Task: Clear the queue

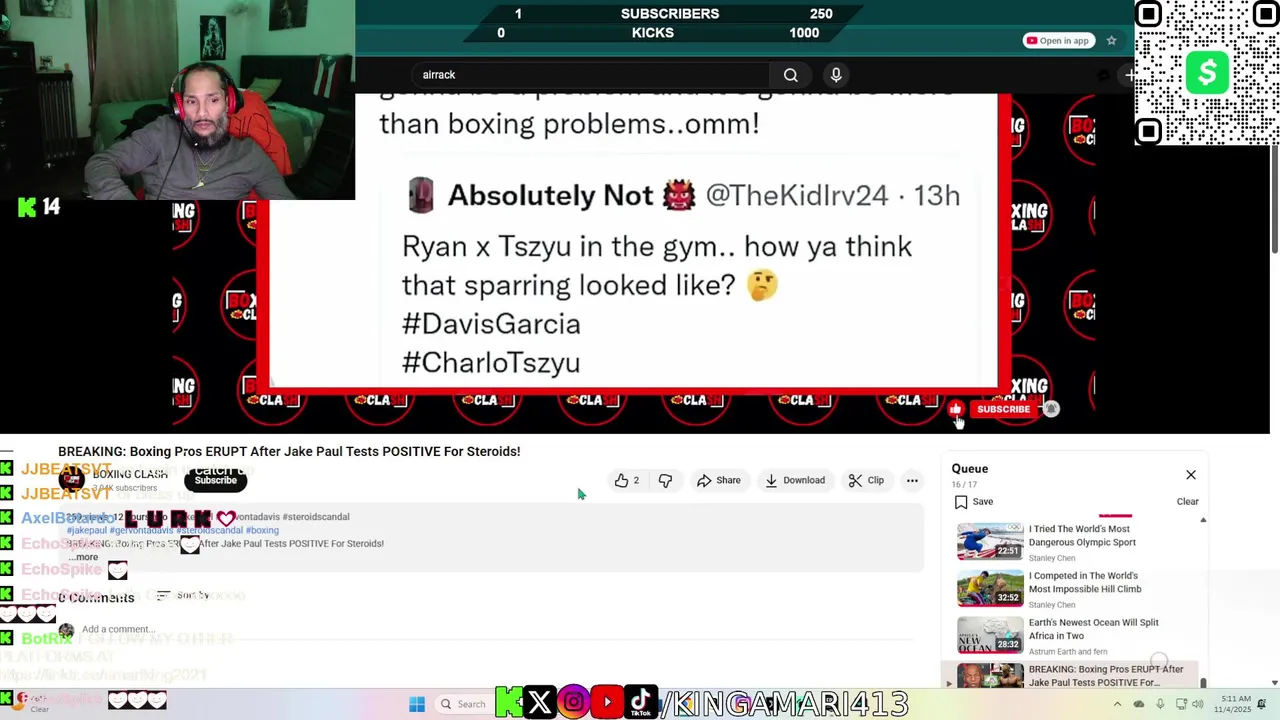Action: tap(1187, 502)
